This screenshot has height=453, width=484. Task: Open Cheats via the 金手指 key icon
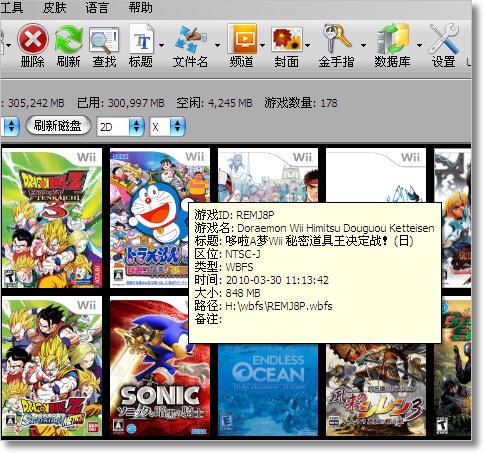(337, 39)
